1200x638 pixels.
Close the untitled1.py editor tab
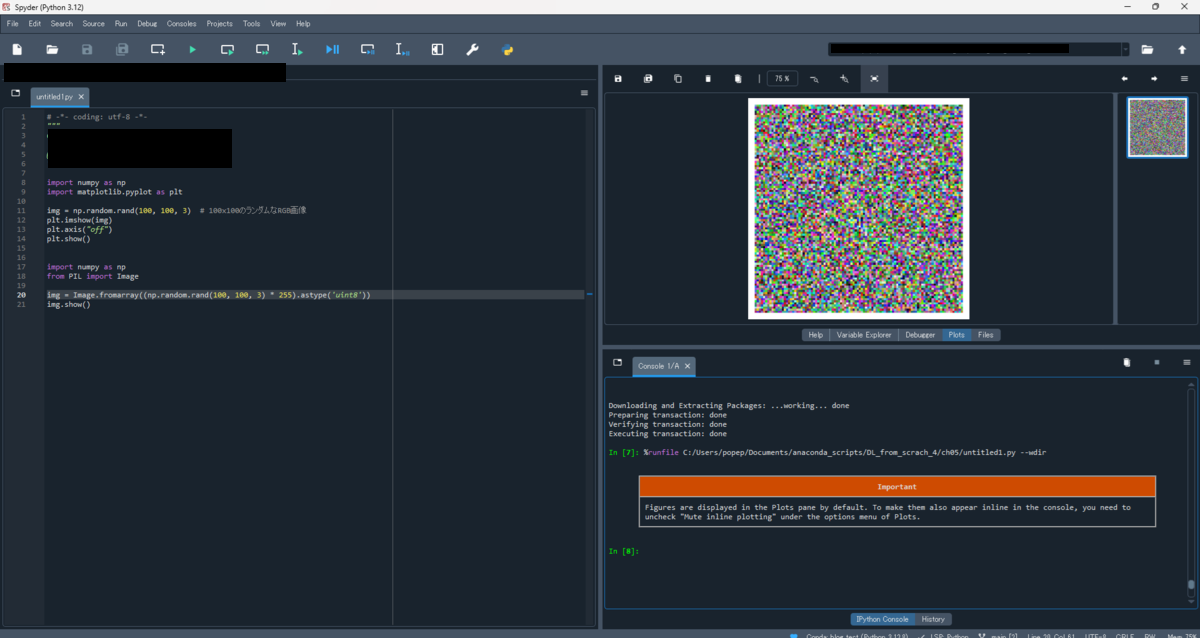81,97
